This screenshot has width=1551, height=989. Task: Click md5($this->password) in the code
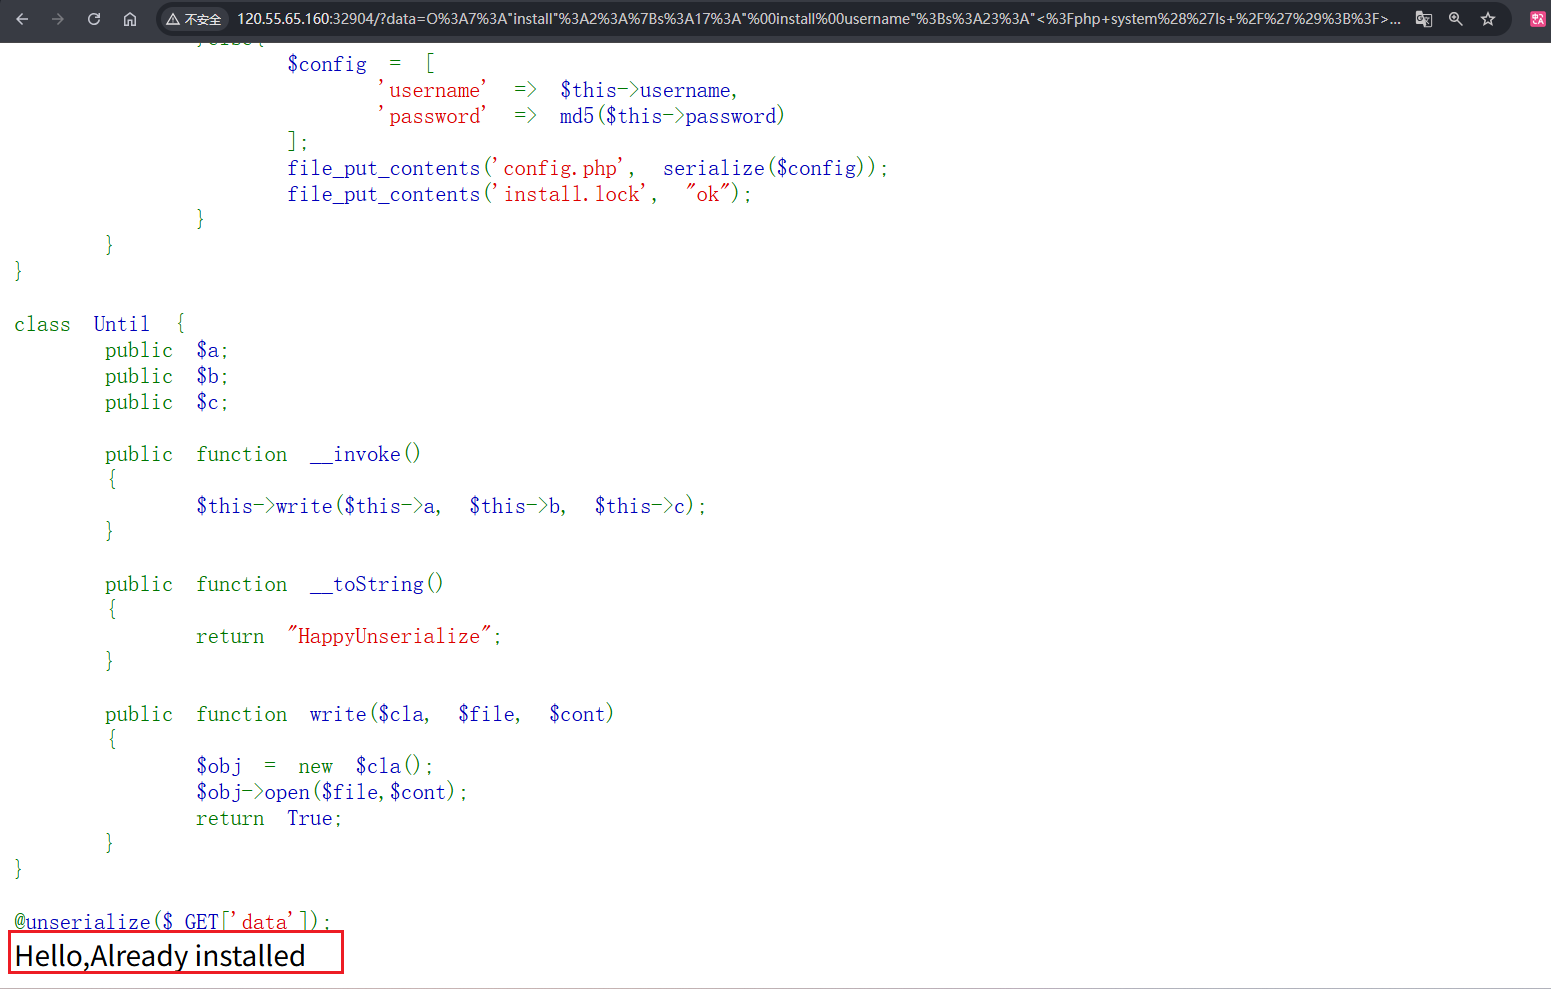click(671, 116)
